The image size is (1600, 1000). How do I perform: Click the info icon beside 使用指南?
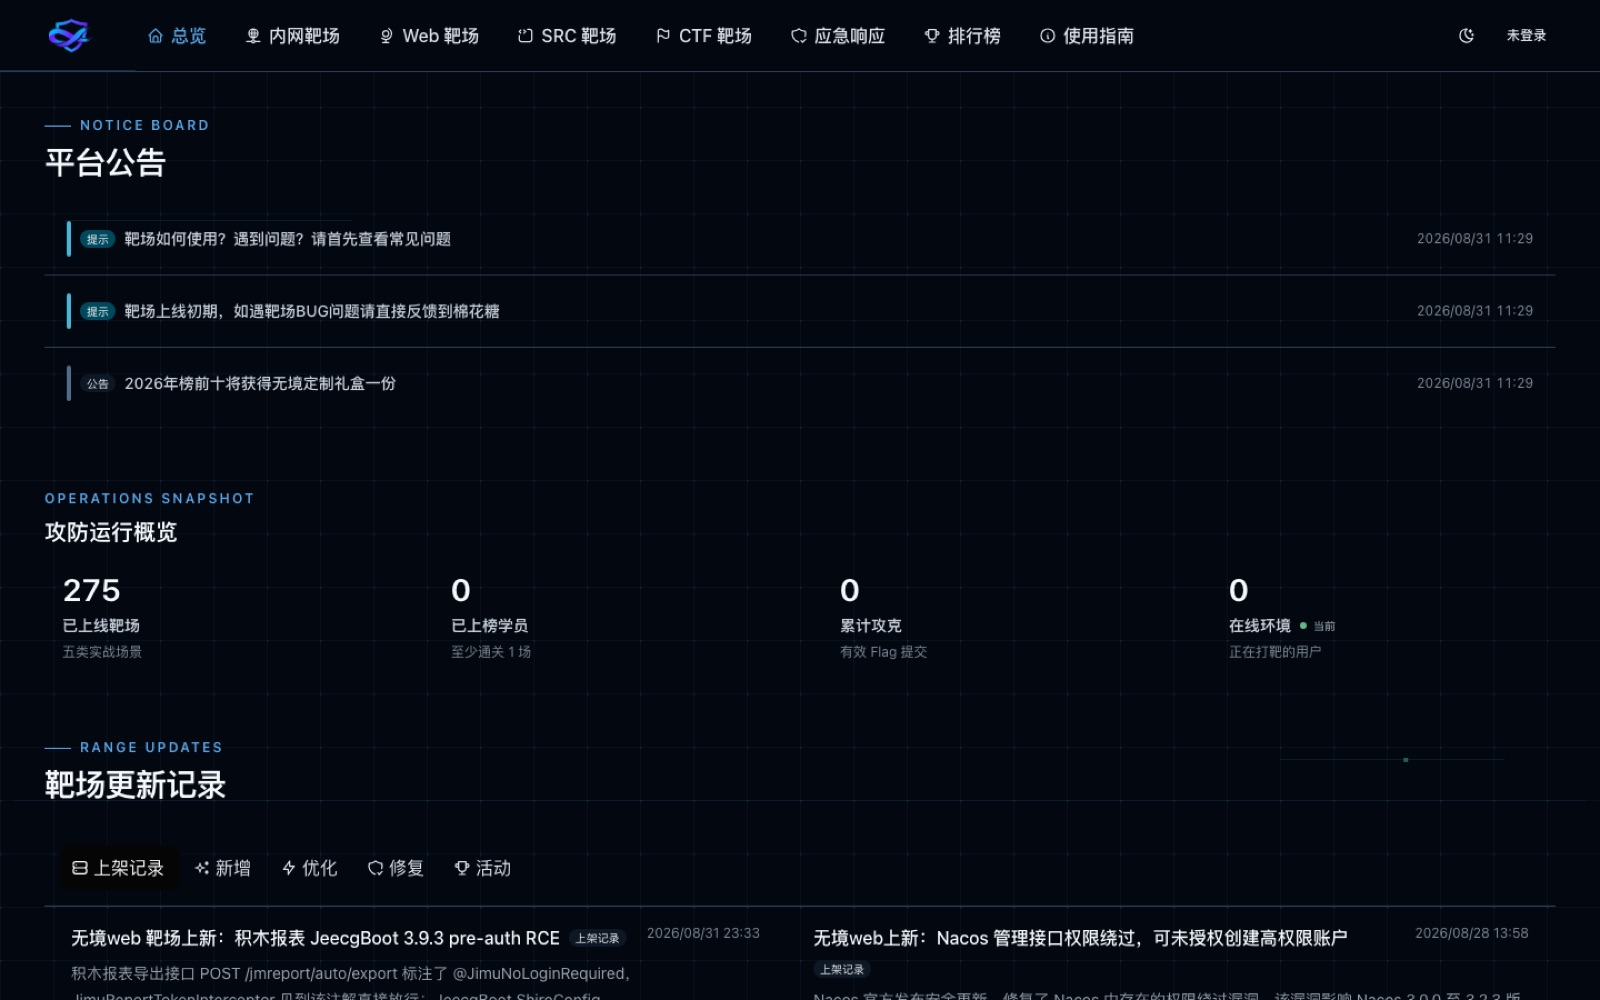click(x=1047, y=36)
